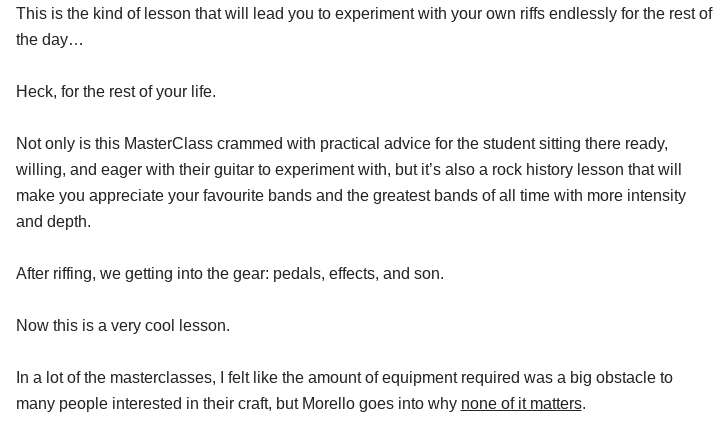Click the text 'the day…'

(50, 39)
